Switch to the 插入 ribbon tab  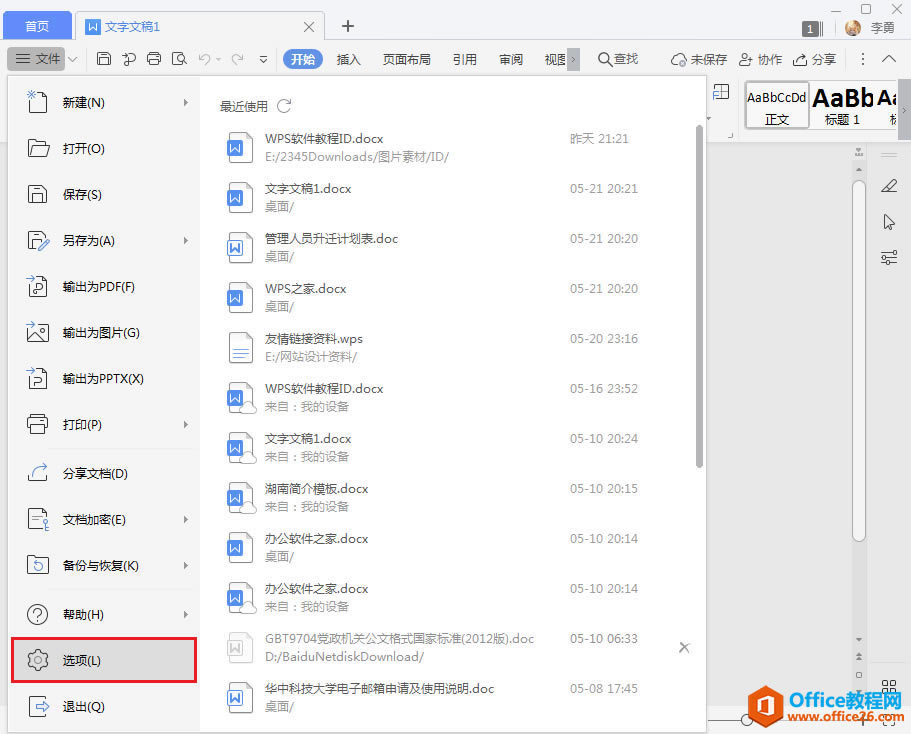click(x=349, y=59)
